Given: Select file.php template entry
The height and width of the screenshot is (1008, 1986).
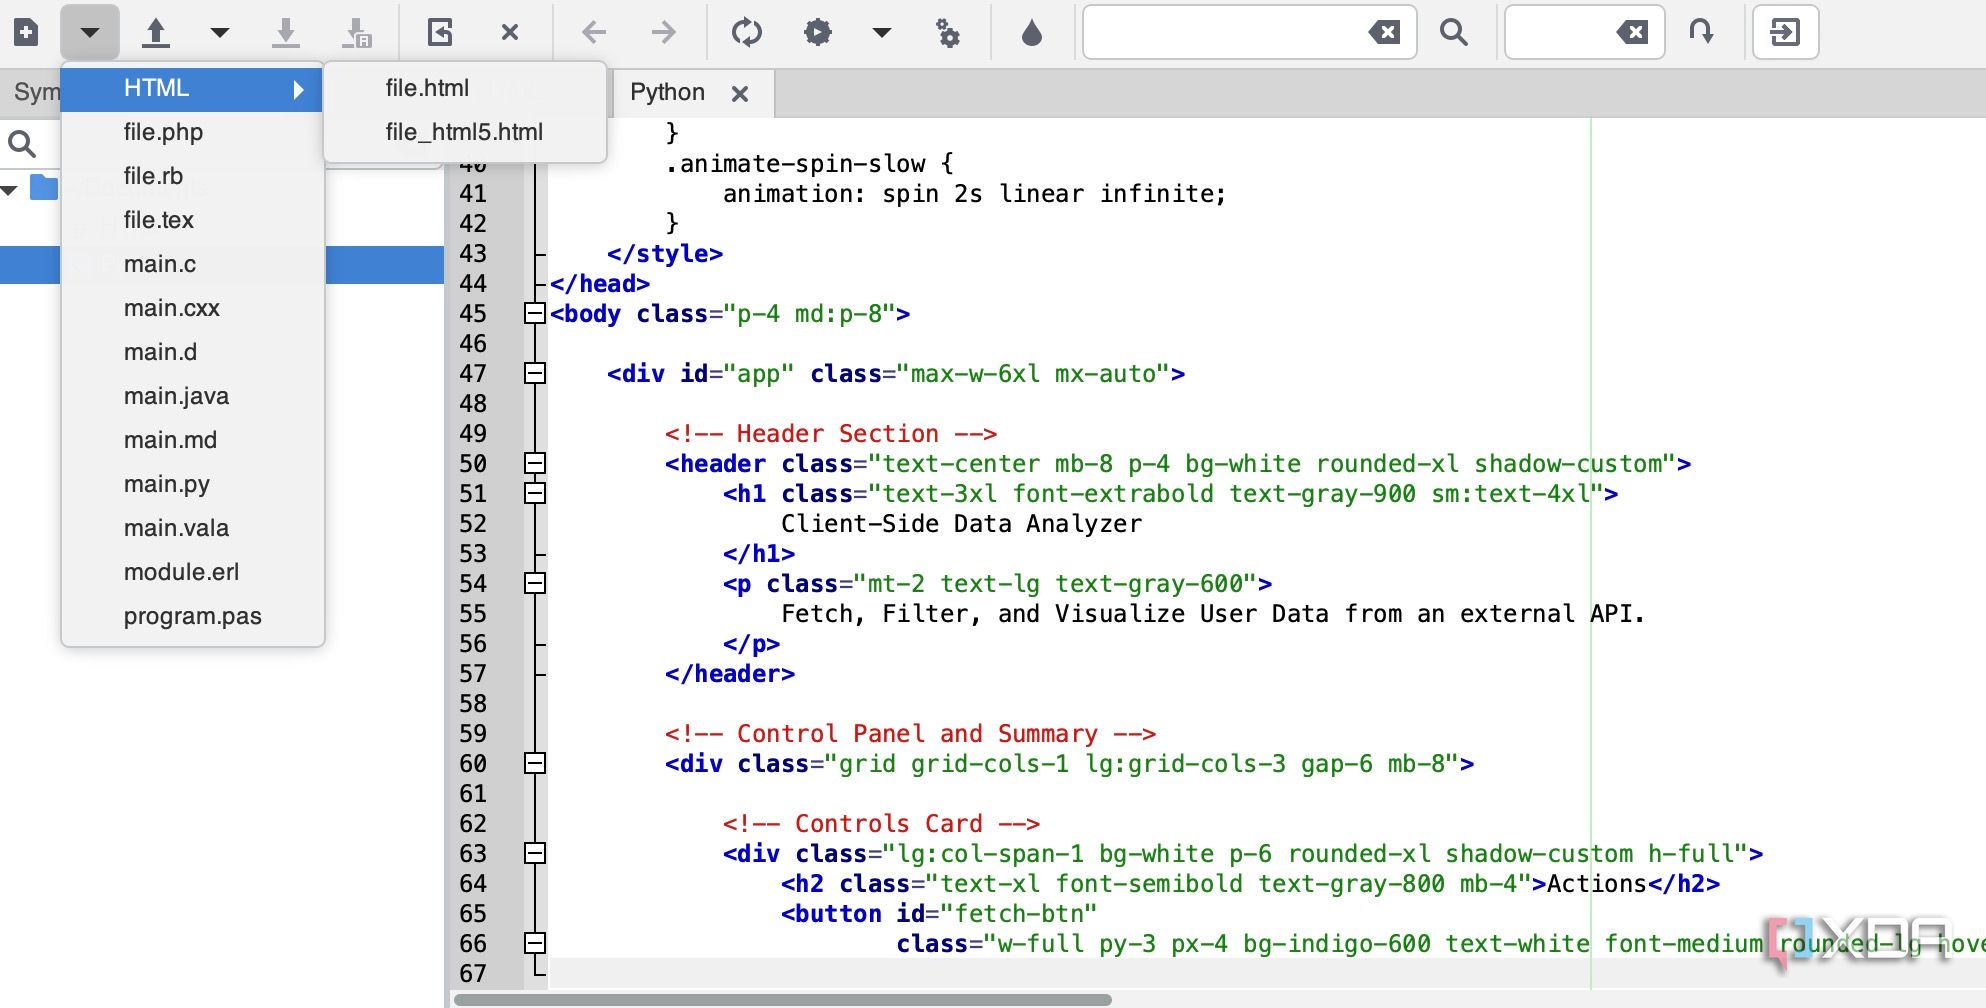Looking at the screenshot, I should click(x=192, y=132).
